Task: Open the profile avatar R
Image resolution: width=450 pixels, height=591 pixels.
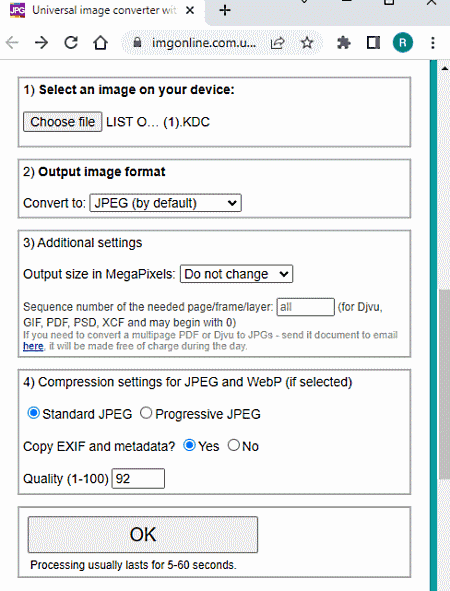Action: click(403, 43)
